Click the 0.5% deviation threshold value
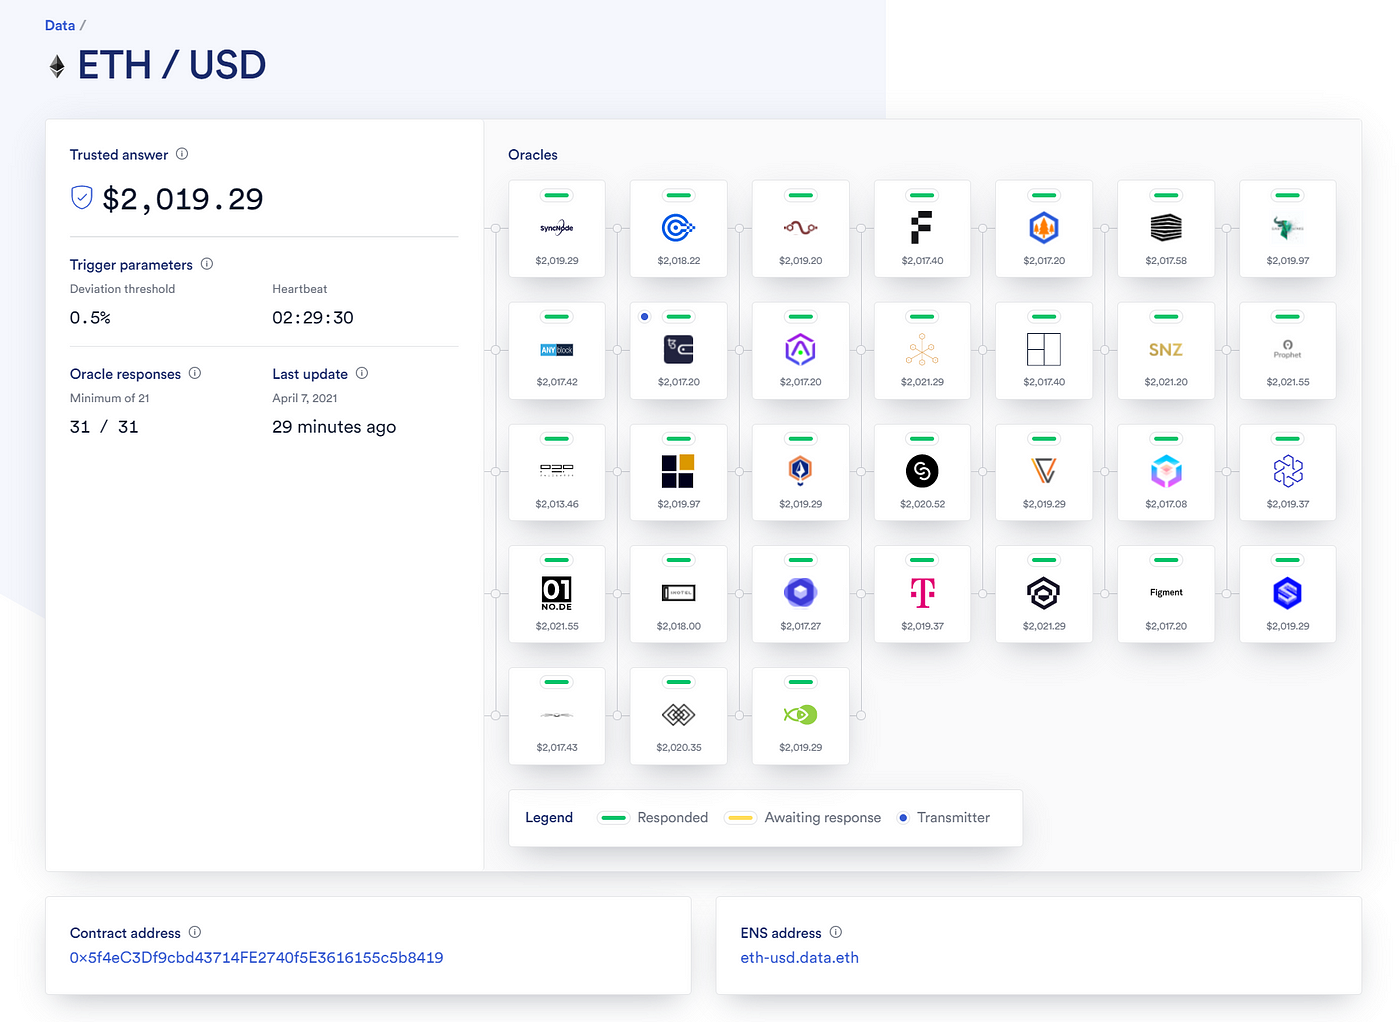The height and width of the screenshot is (1022, 1400). coord(90,318)
